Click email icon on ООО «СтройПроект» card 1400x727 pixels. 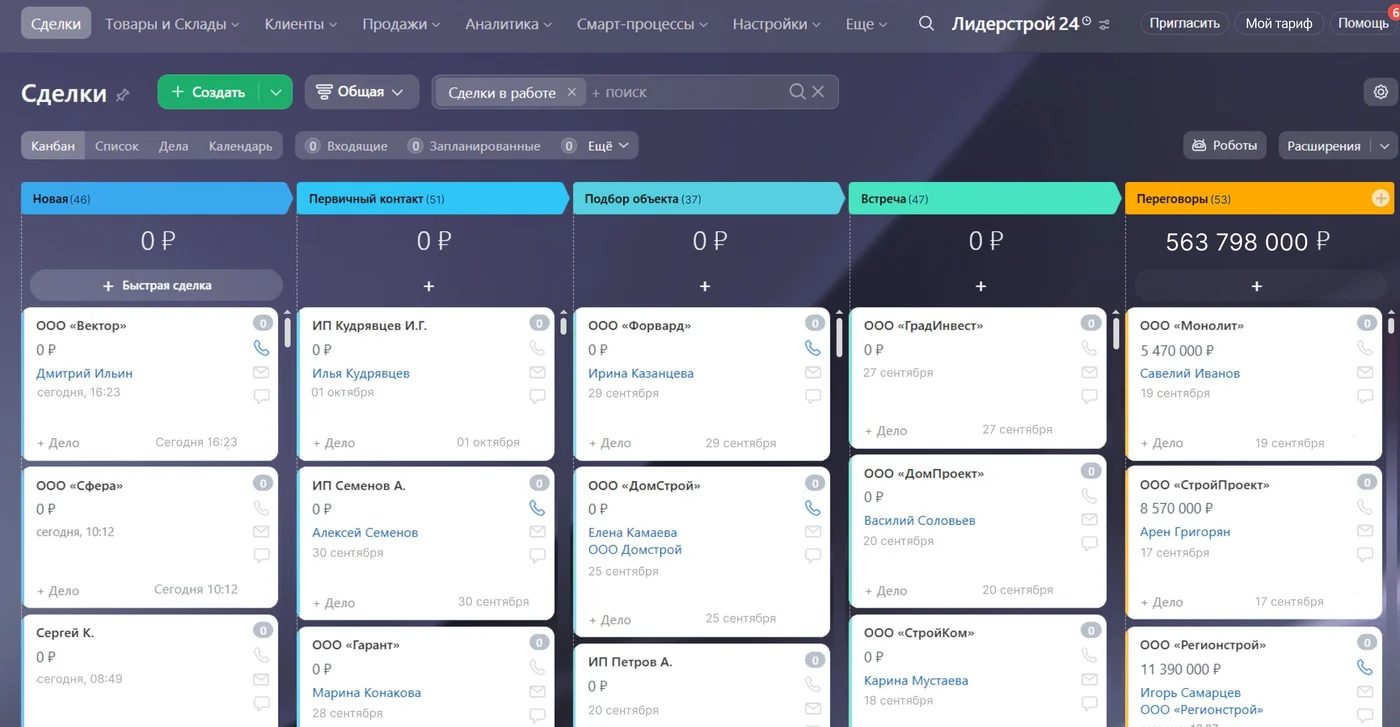click(1365, 532)
